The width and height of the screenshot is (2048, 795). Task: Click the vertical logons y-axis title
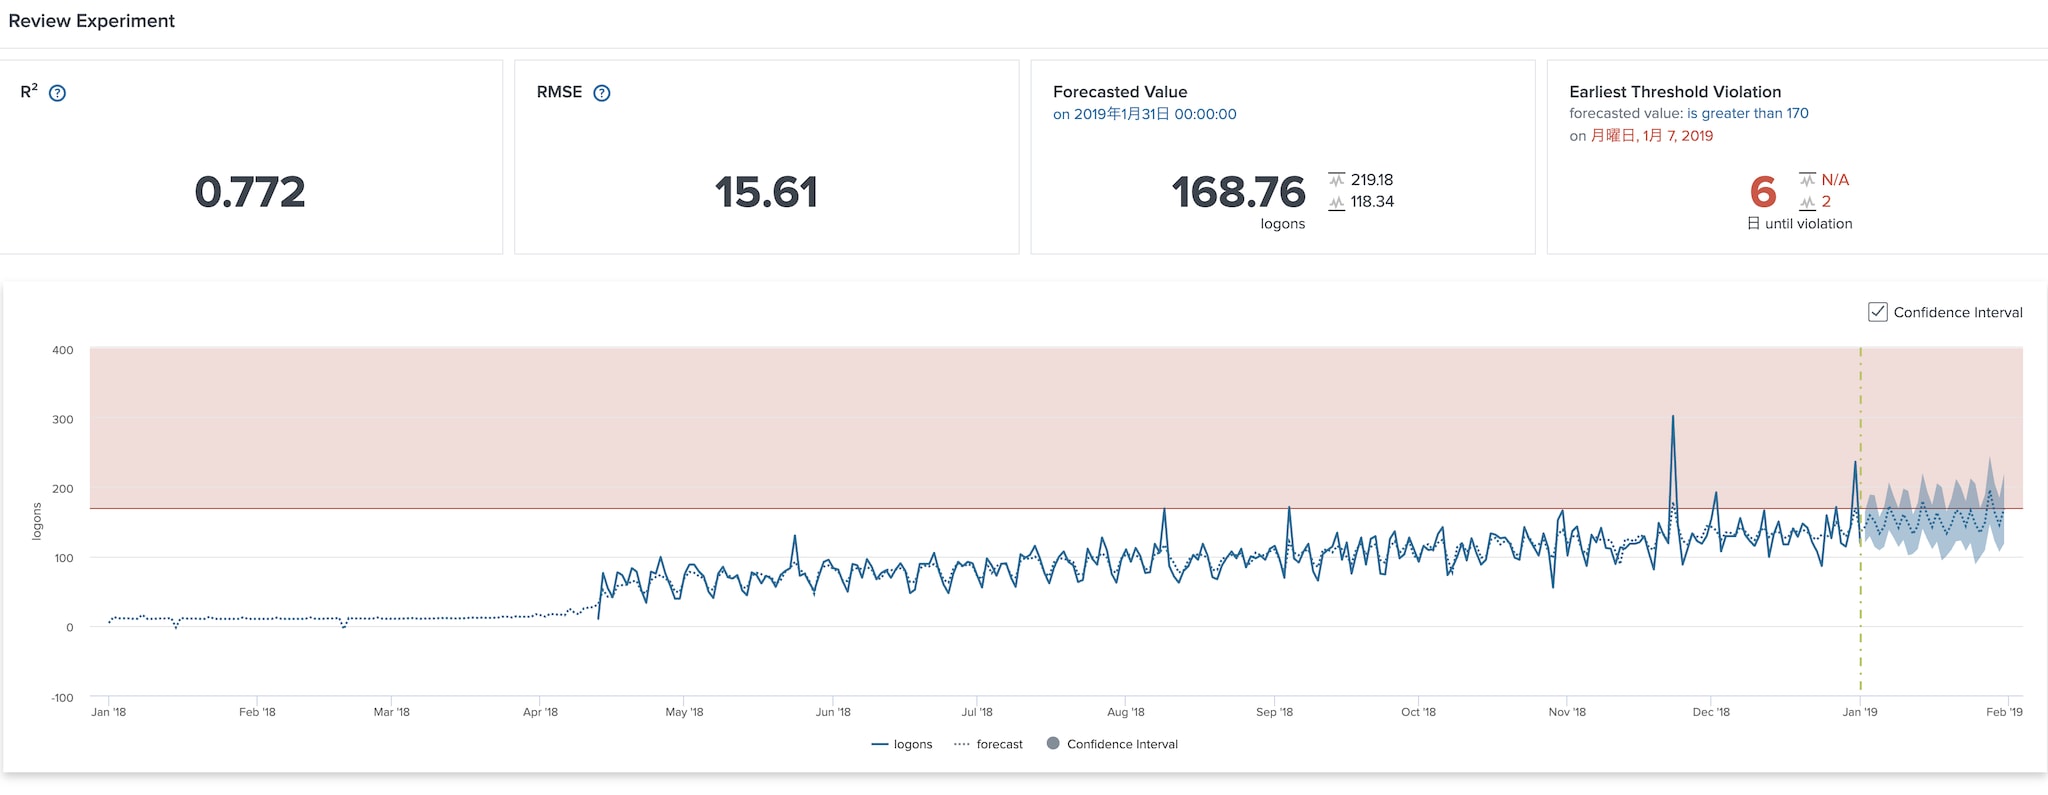[37, 521]
